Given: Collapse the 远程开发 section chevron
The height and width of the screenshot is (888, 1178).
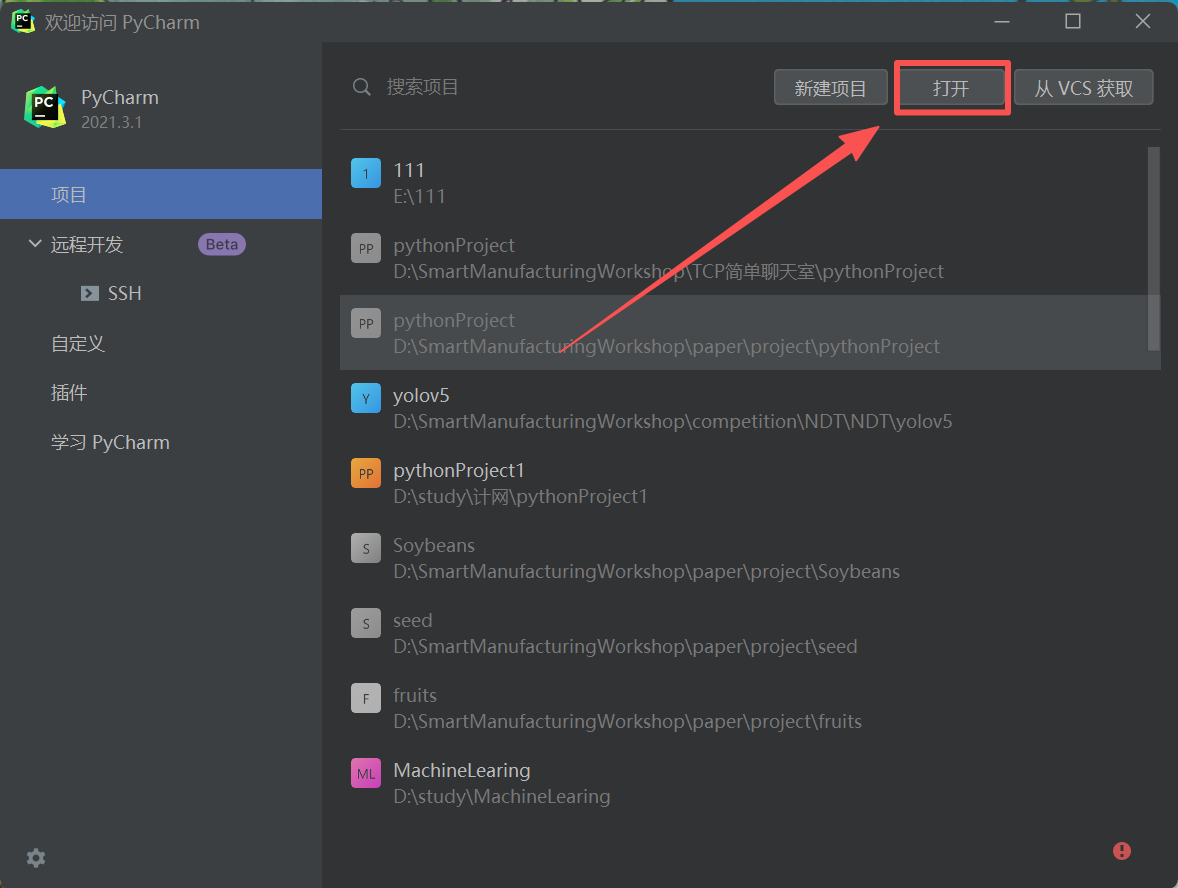Looking at the screenshot, I should click(x=35, y=243).
